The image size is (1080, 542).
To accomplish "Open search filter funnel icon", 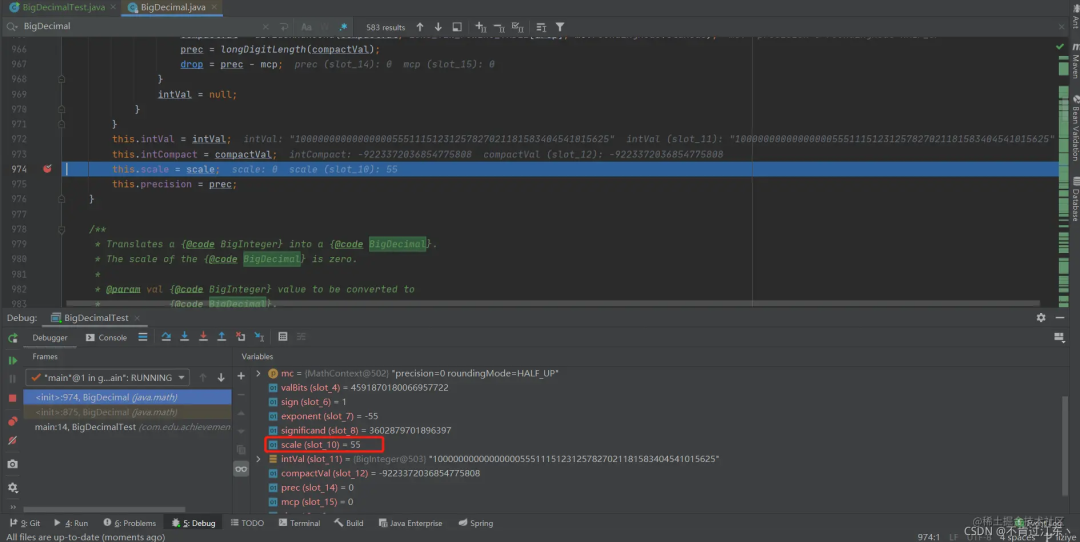I will tap(560, 27).
